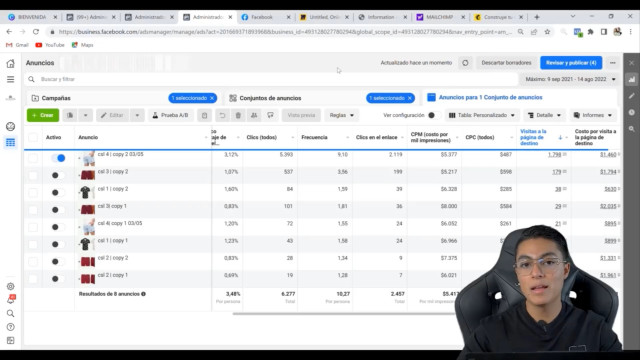Open the Ads Manager home icon
640x360 pixels.
click(11, 63)
